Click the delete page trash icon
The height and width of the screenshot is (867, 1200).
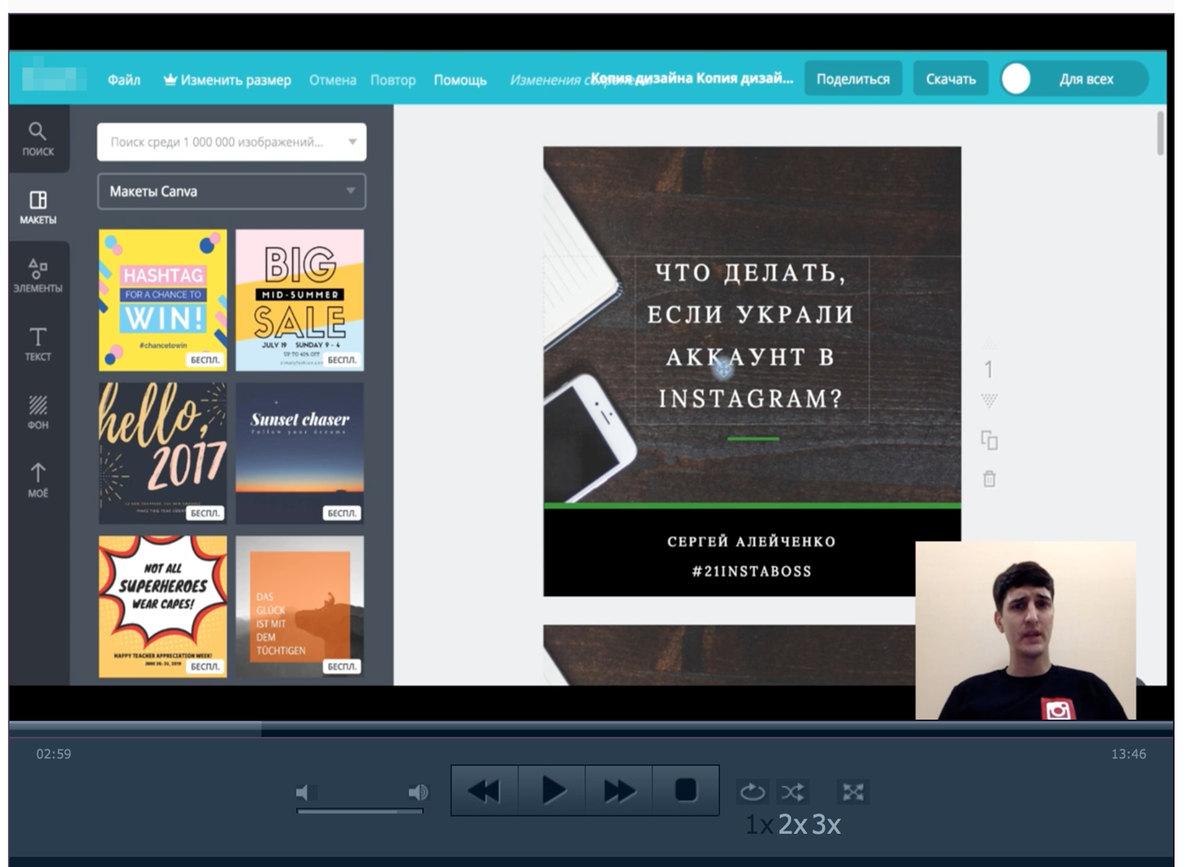click(x=989, y=479)
